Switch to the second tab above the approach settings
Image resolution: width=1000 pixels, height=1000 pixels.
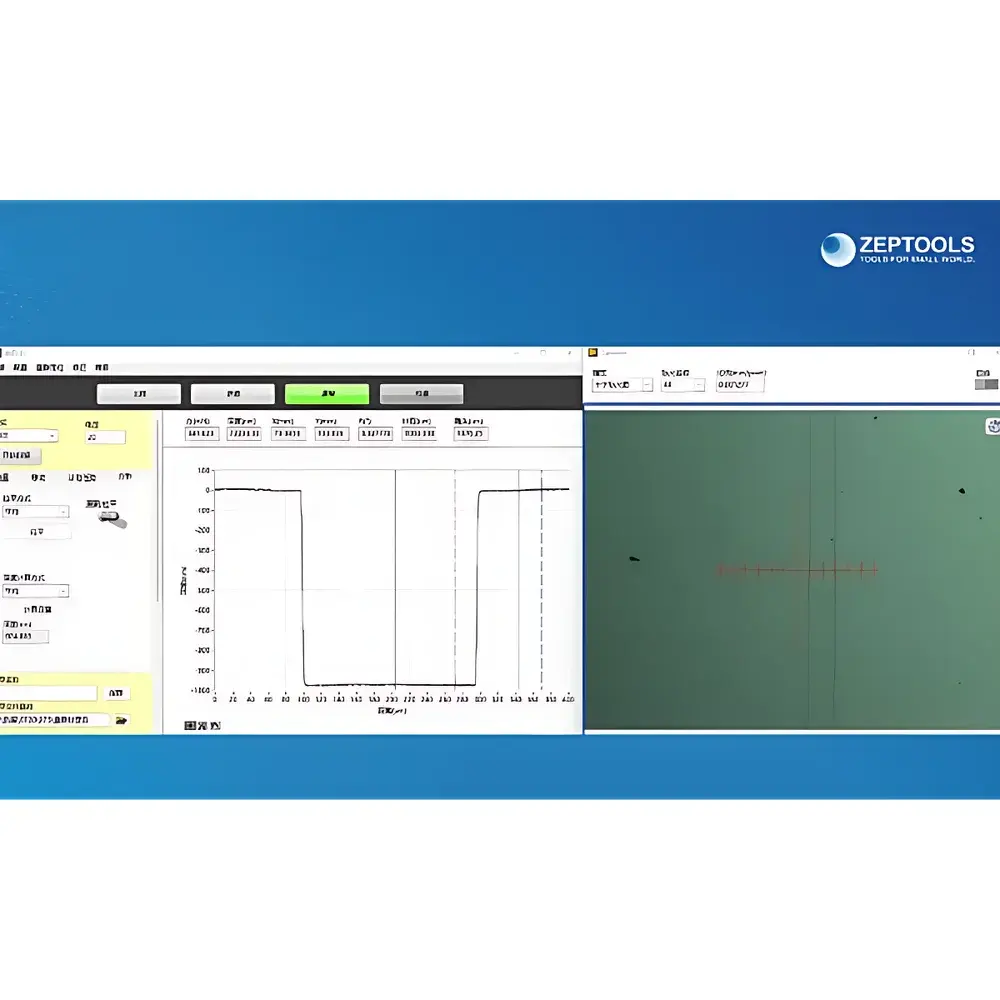36,477
